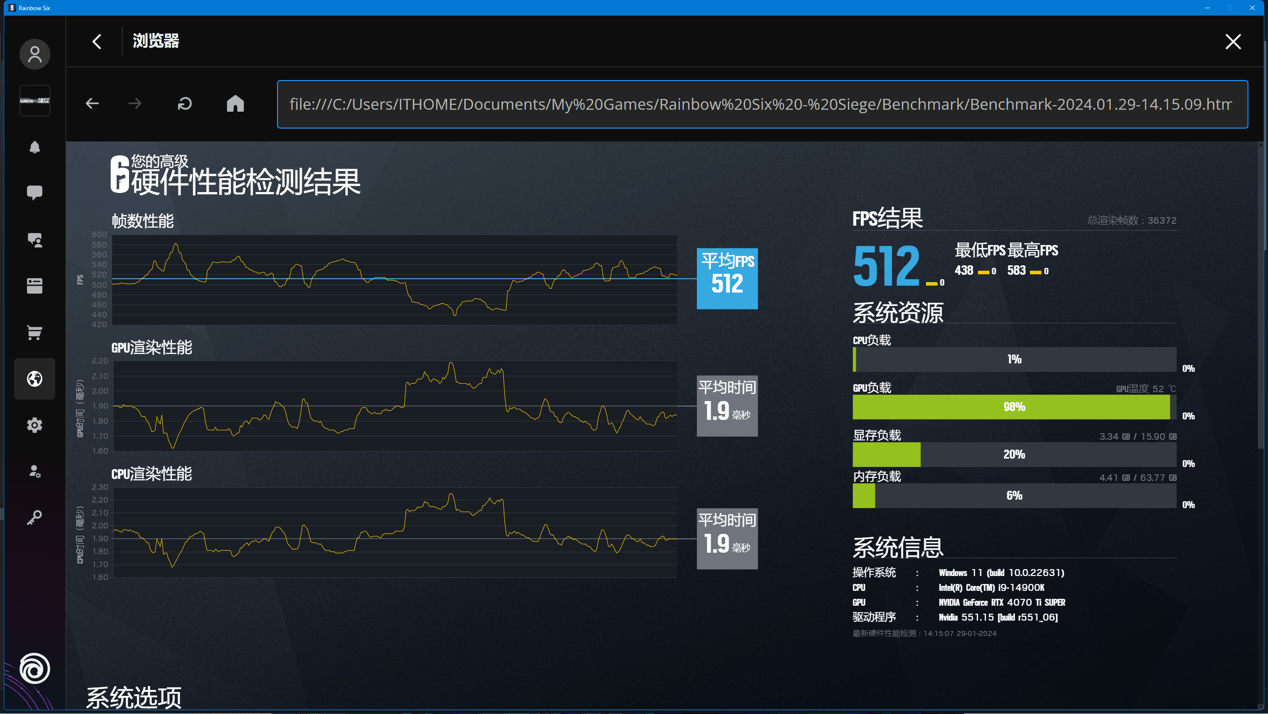Open settings gear in overlay sidebar
This screenshot has width=1268, height=714.
[x=35, y=425]
